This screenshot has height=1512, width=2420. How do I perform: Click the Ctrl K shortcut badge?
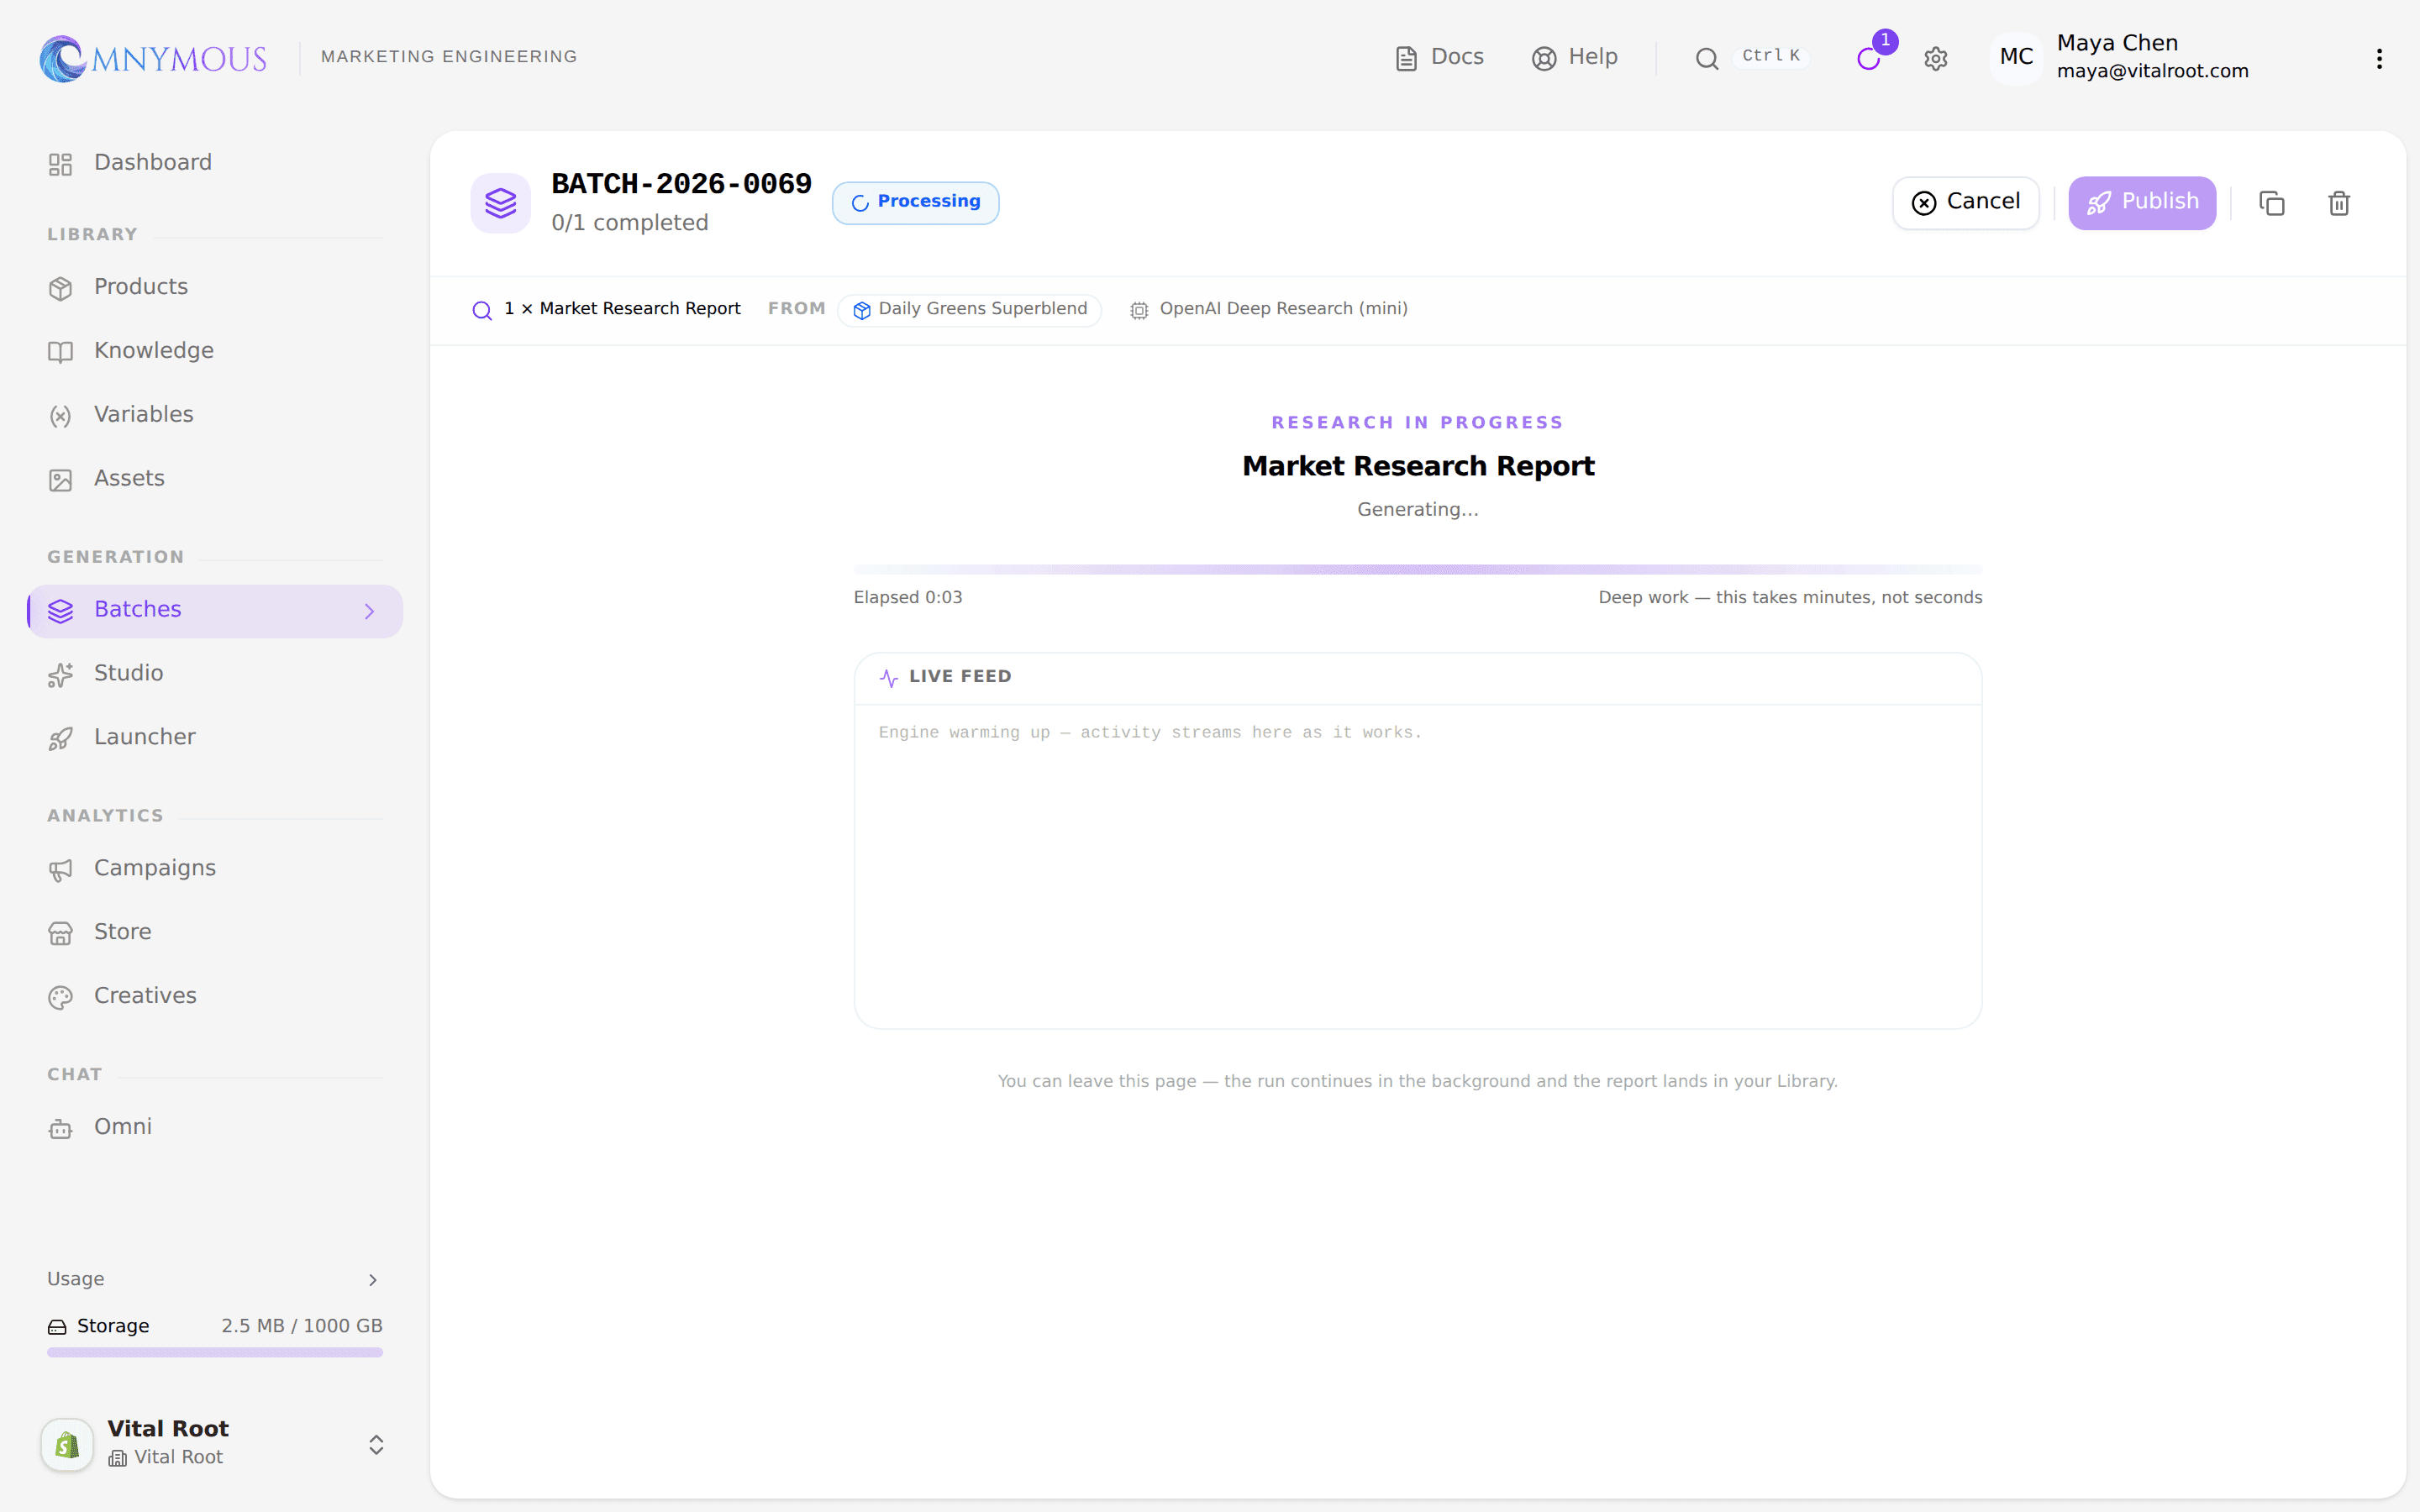[1770, 56]
